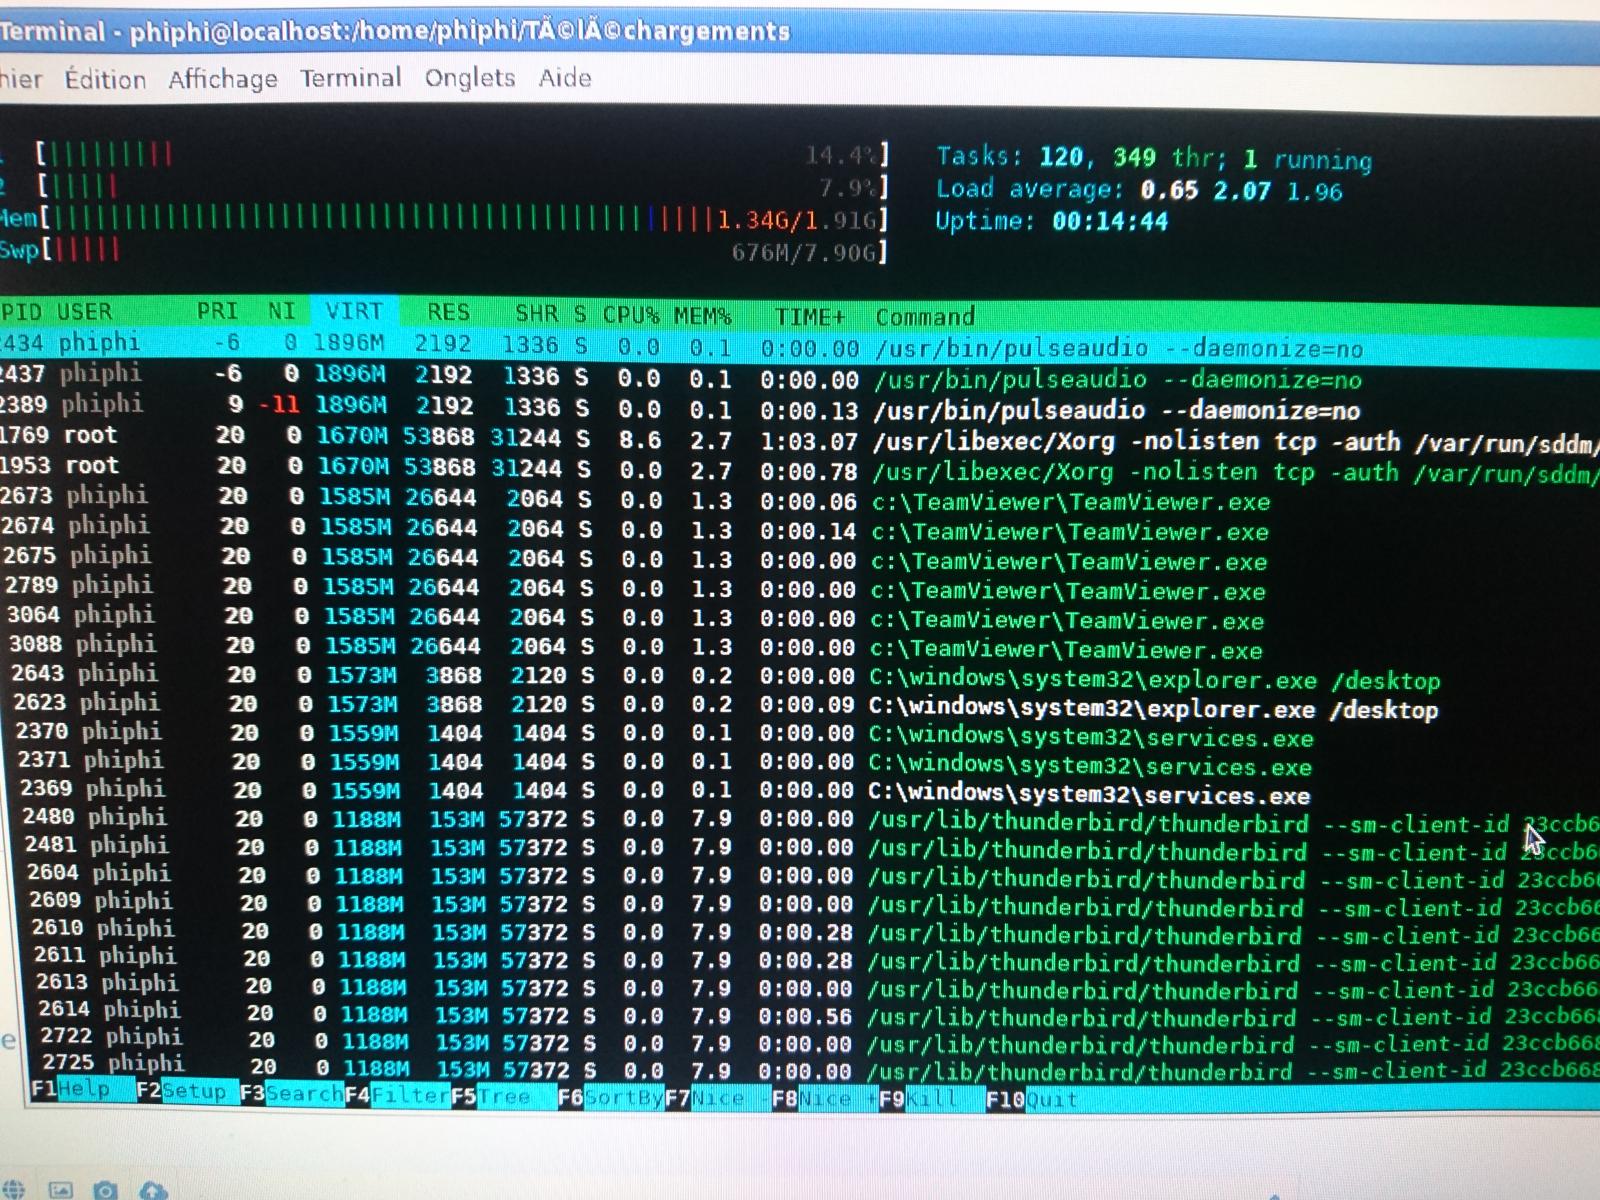Sort by the PRI column header
1600x1200 pixels.
(217, 312)
